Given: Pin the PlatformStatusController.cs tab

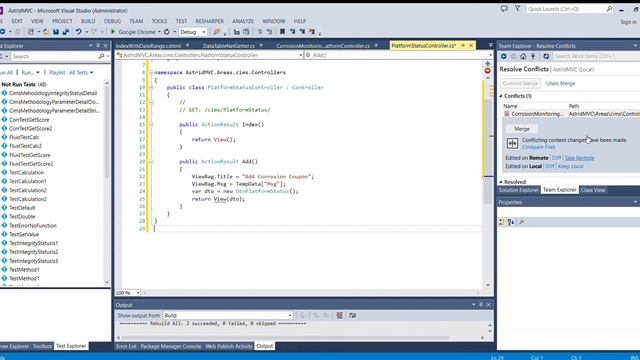Looking at the screenshot, I should pyautogui.click(x=463, y=46).
